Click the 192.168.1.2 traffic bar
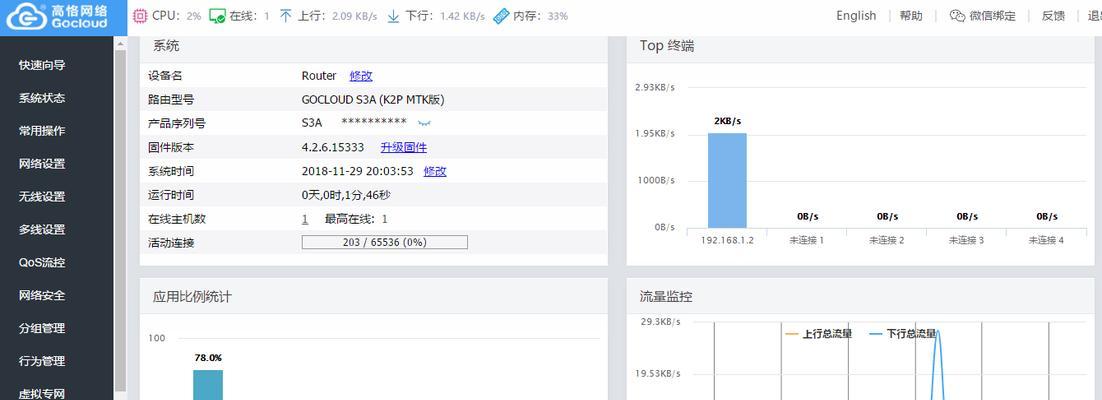Image resolution: width=1102 pixels, height=400 pixels. pos(727,181)
